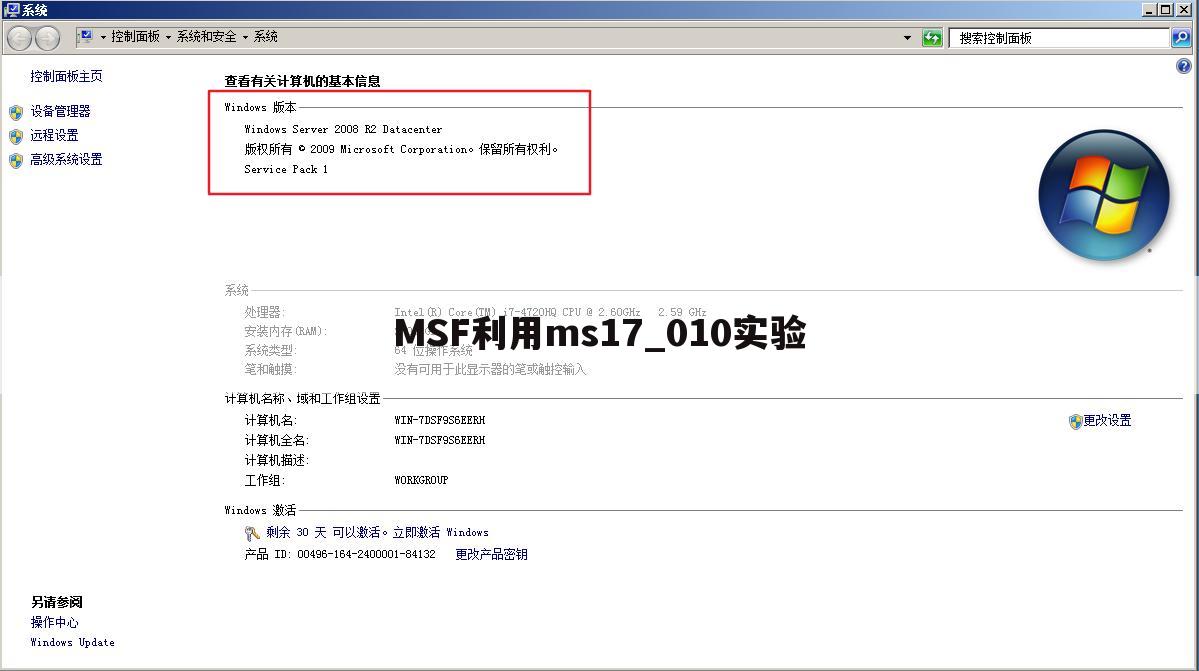The image size is (1199, 671).
Task: Minimize the 系统 window
Action: click(x=1149, y=10)
